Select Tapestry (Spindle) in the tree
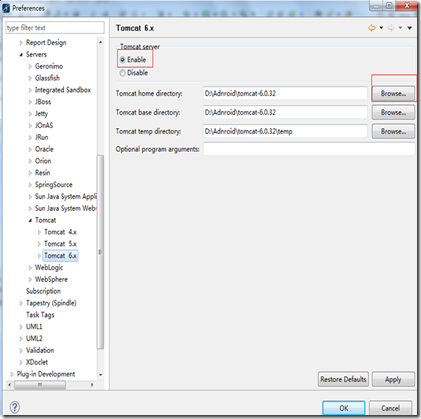421x419 pixels. 51,303
